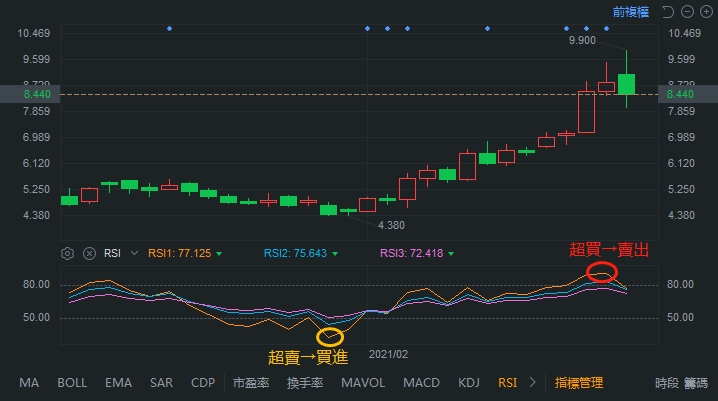
Task: Click the 9.900 high price label
Action: (x=582, y=40)
